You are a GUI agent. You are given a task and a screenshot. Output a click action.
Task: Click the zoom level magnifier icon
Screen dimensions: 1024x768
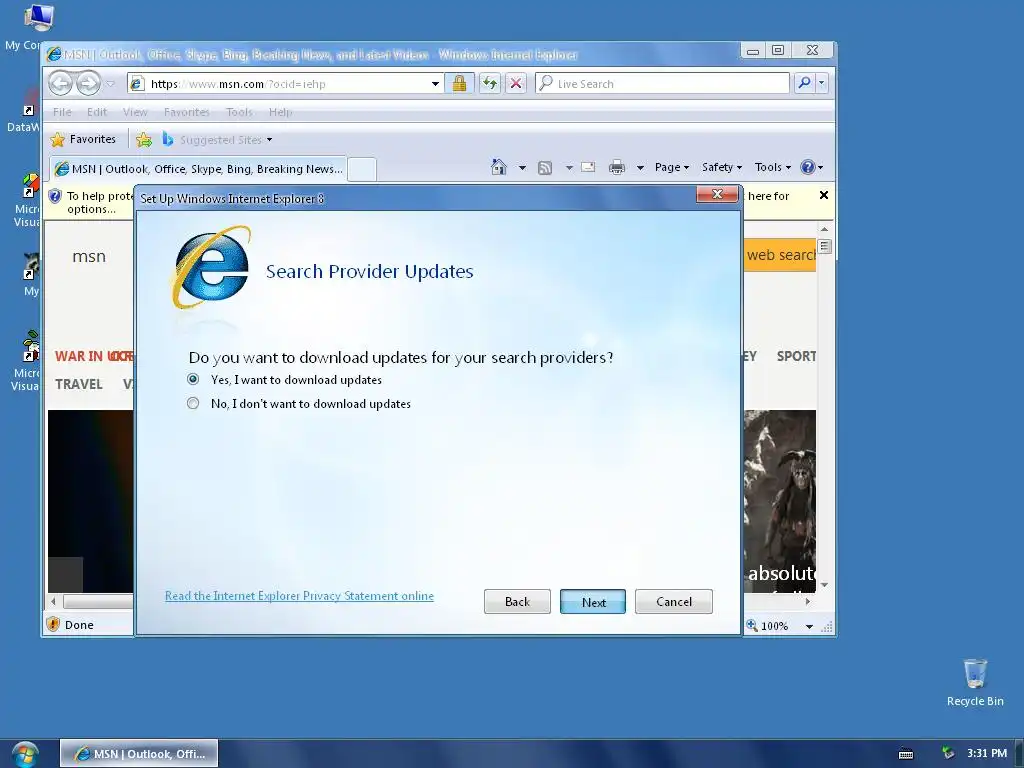tap(752, 626)
